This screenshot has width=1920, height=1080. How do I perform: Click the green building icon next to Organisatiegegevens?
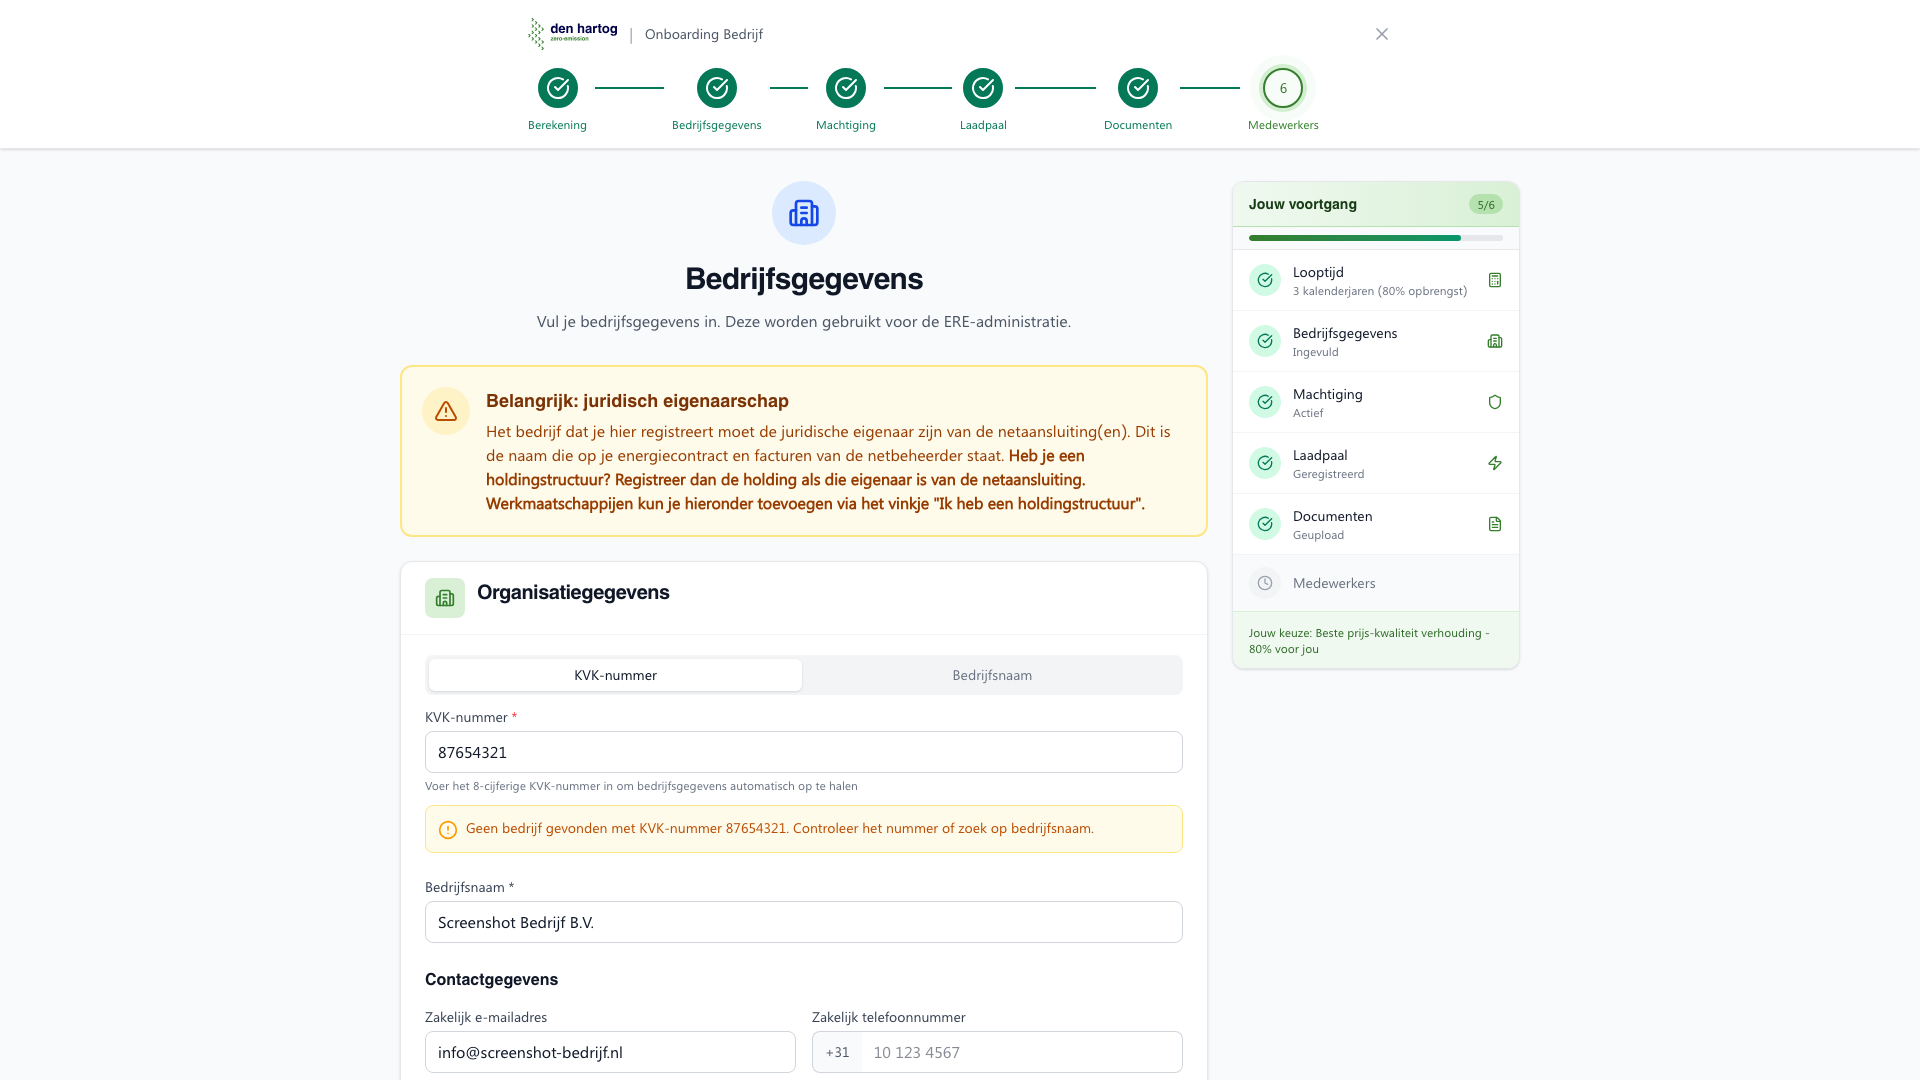click(x=444, y=598)
